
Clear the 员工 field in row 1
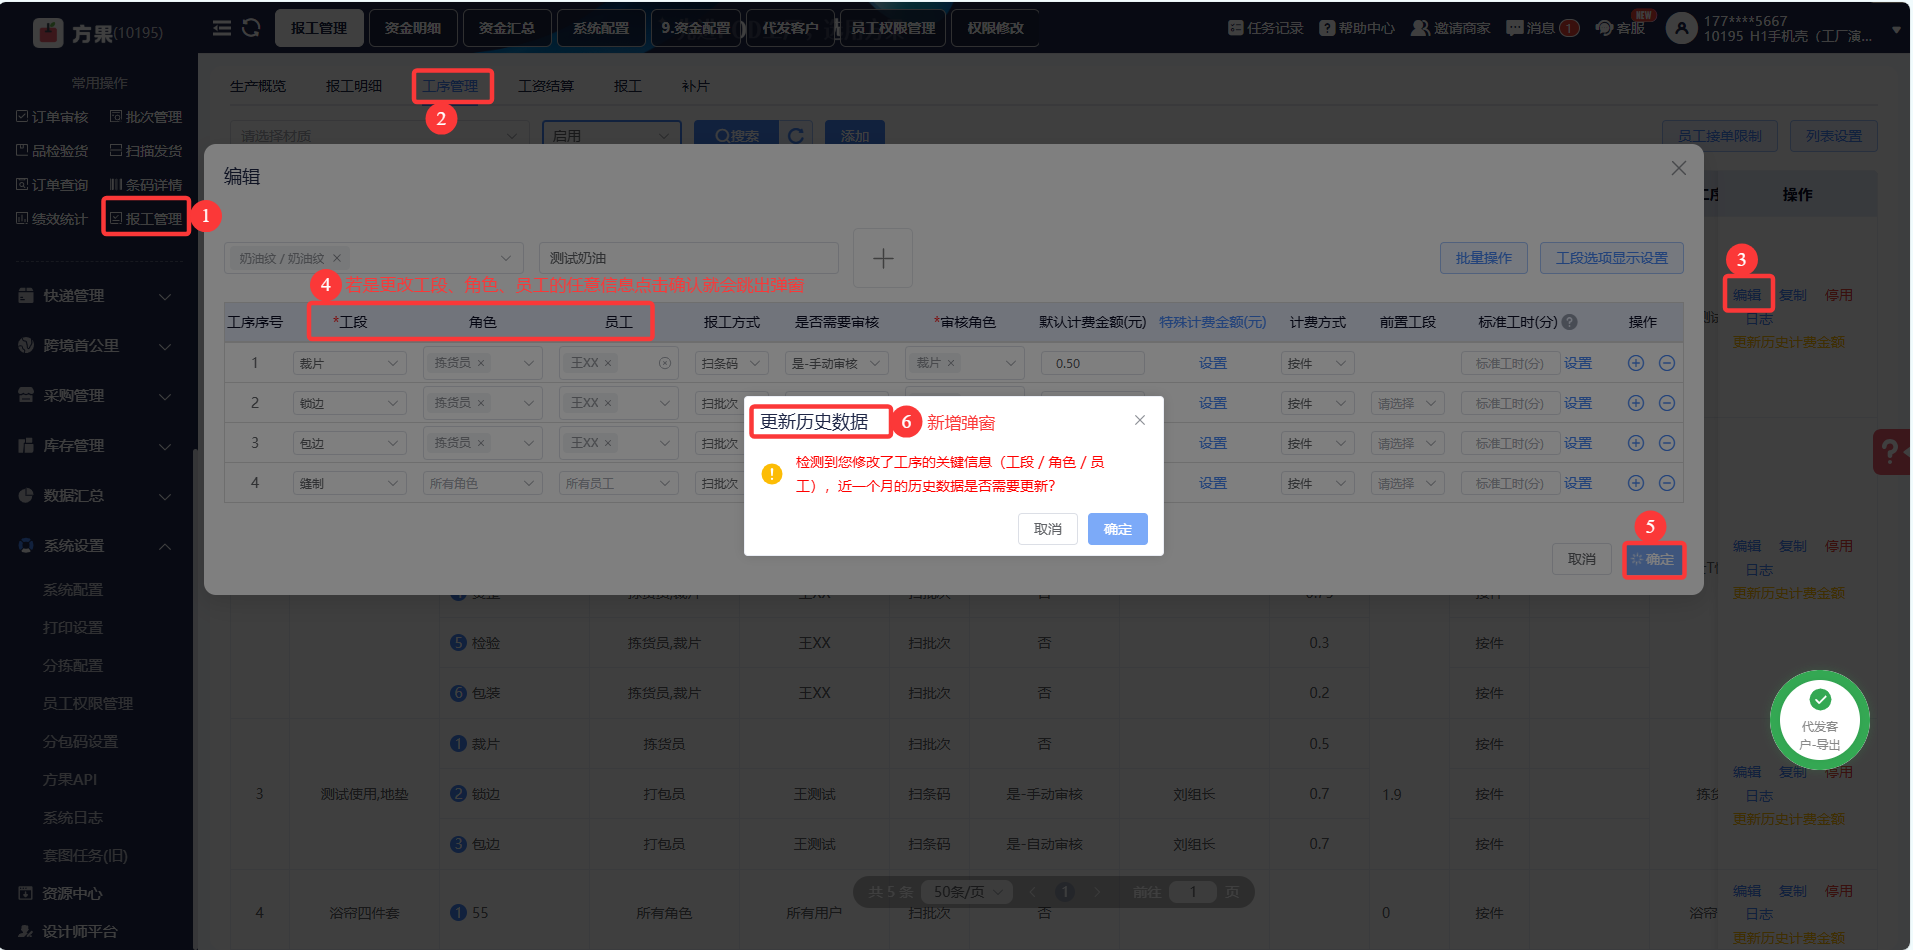tap(665, 363)
